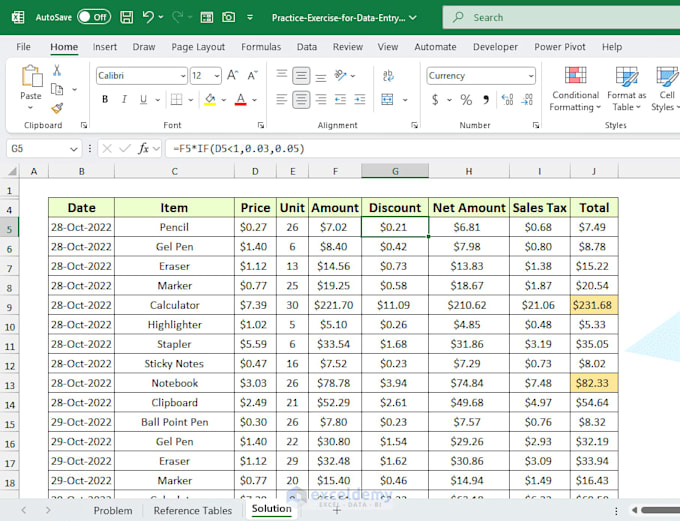Click the horizontal scrollbar at bottom
The height and width of the screenshot is (521, 680).
(x=660, y=510)
